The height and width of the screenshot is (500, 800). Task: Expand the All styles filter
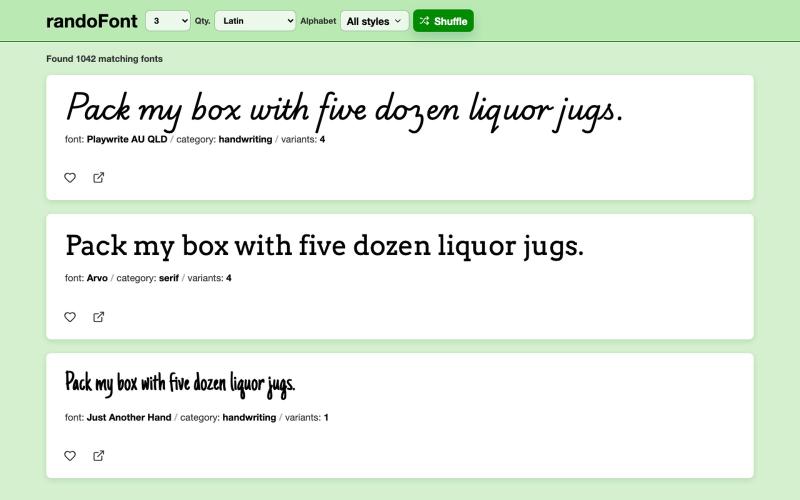[374, 21]
